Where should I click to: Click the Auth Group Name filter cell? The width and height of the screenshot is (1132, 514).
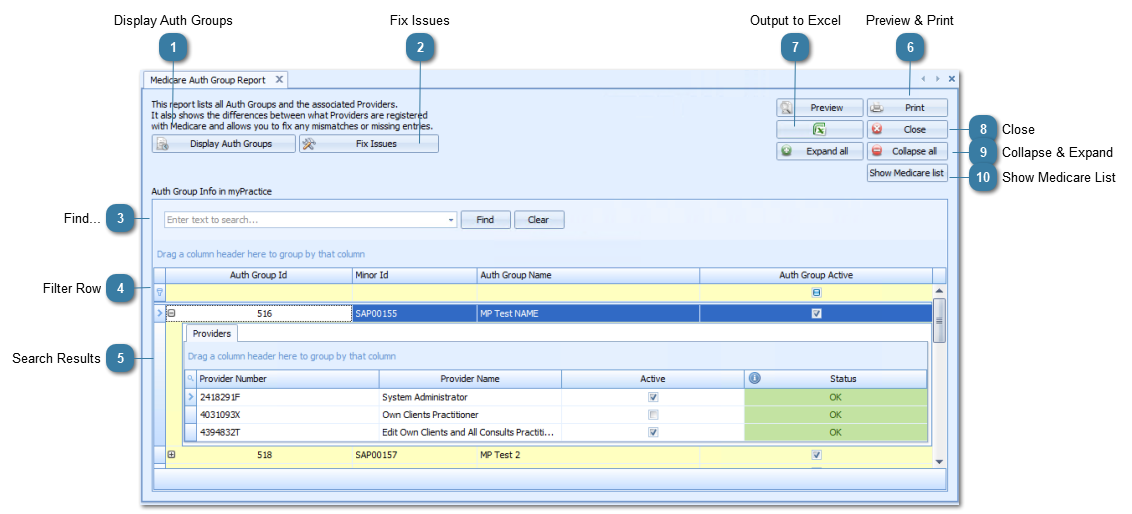588,293
